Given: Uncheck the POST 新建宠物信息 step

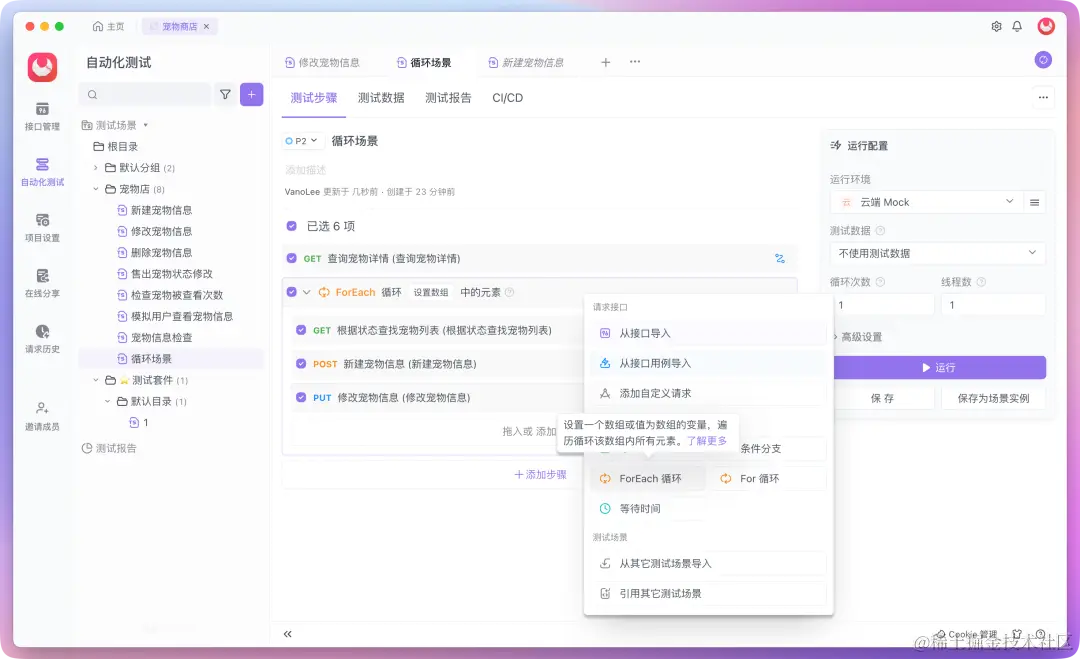Looking at the screenshot, I should click(302, 364).
